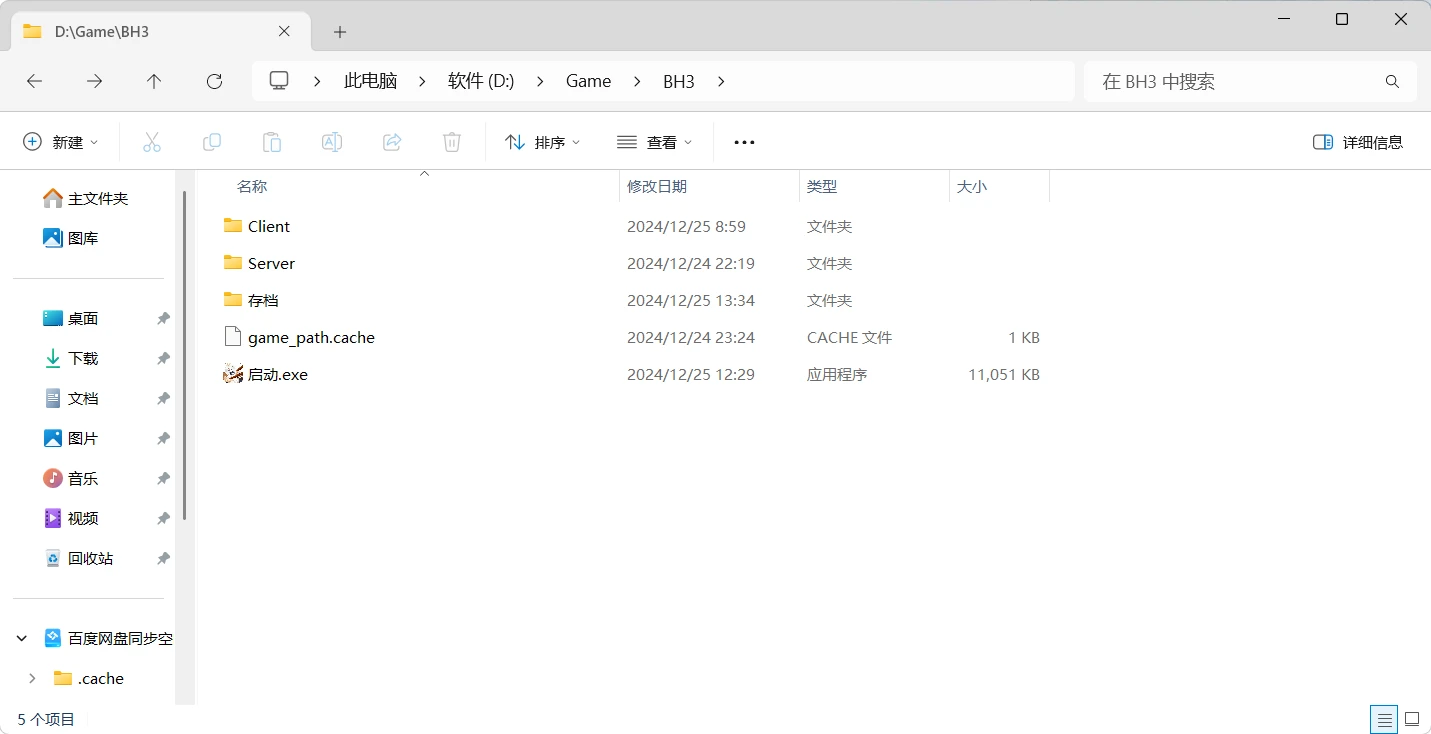Switch to details list view icon
Screen dimensions: 1431x734
tap(1384, 718)
